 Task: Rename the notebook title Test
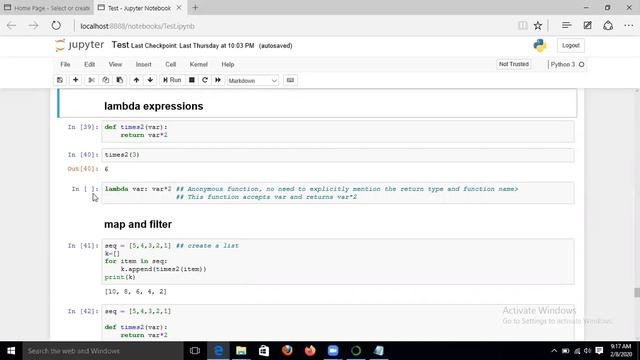(120, 45)
